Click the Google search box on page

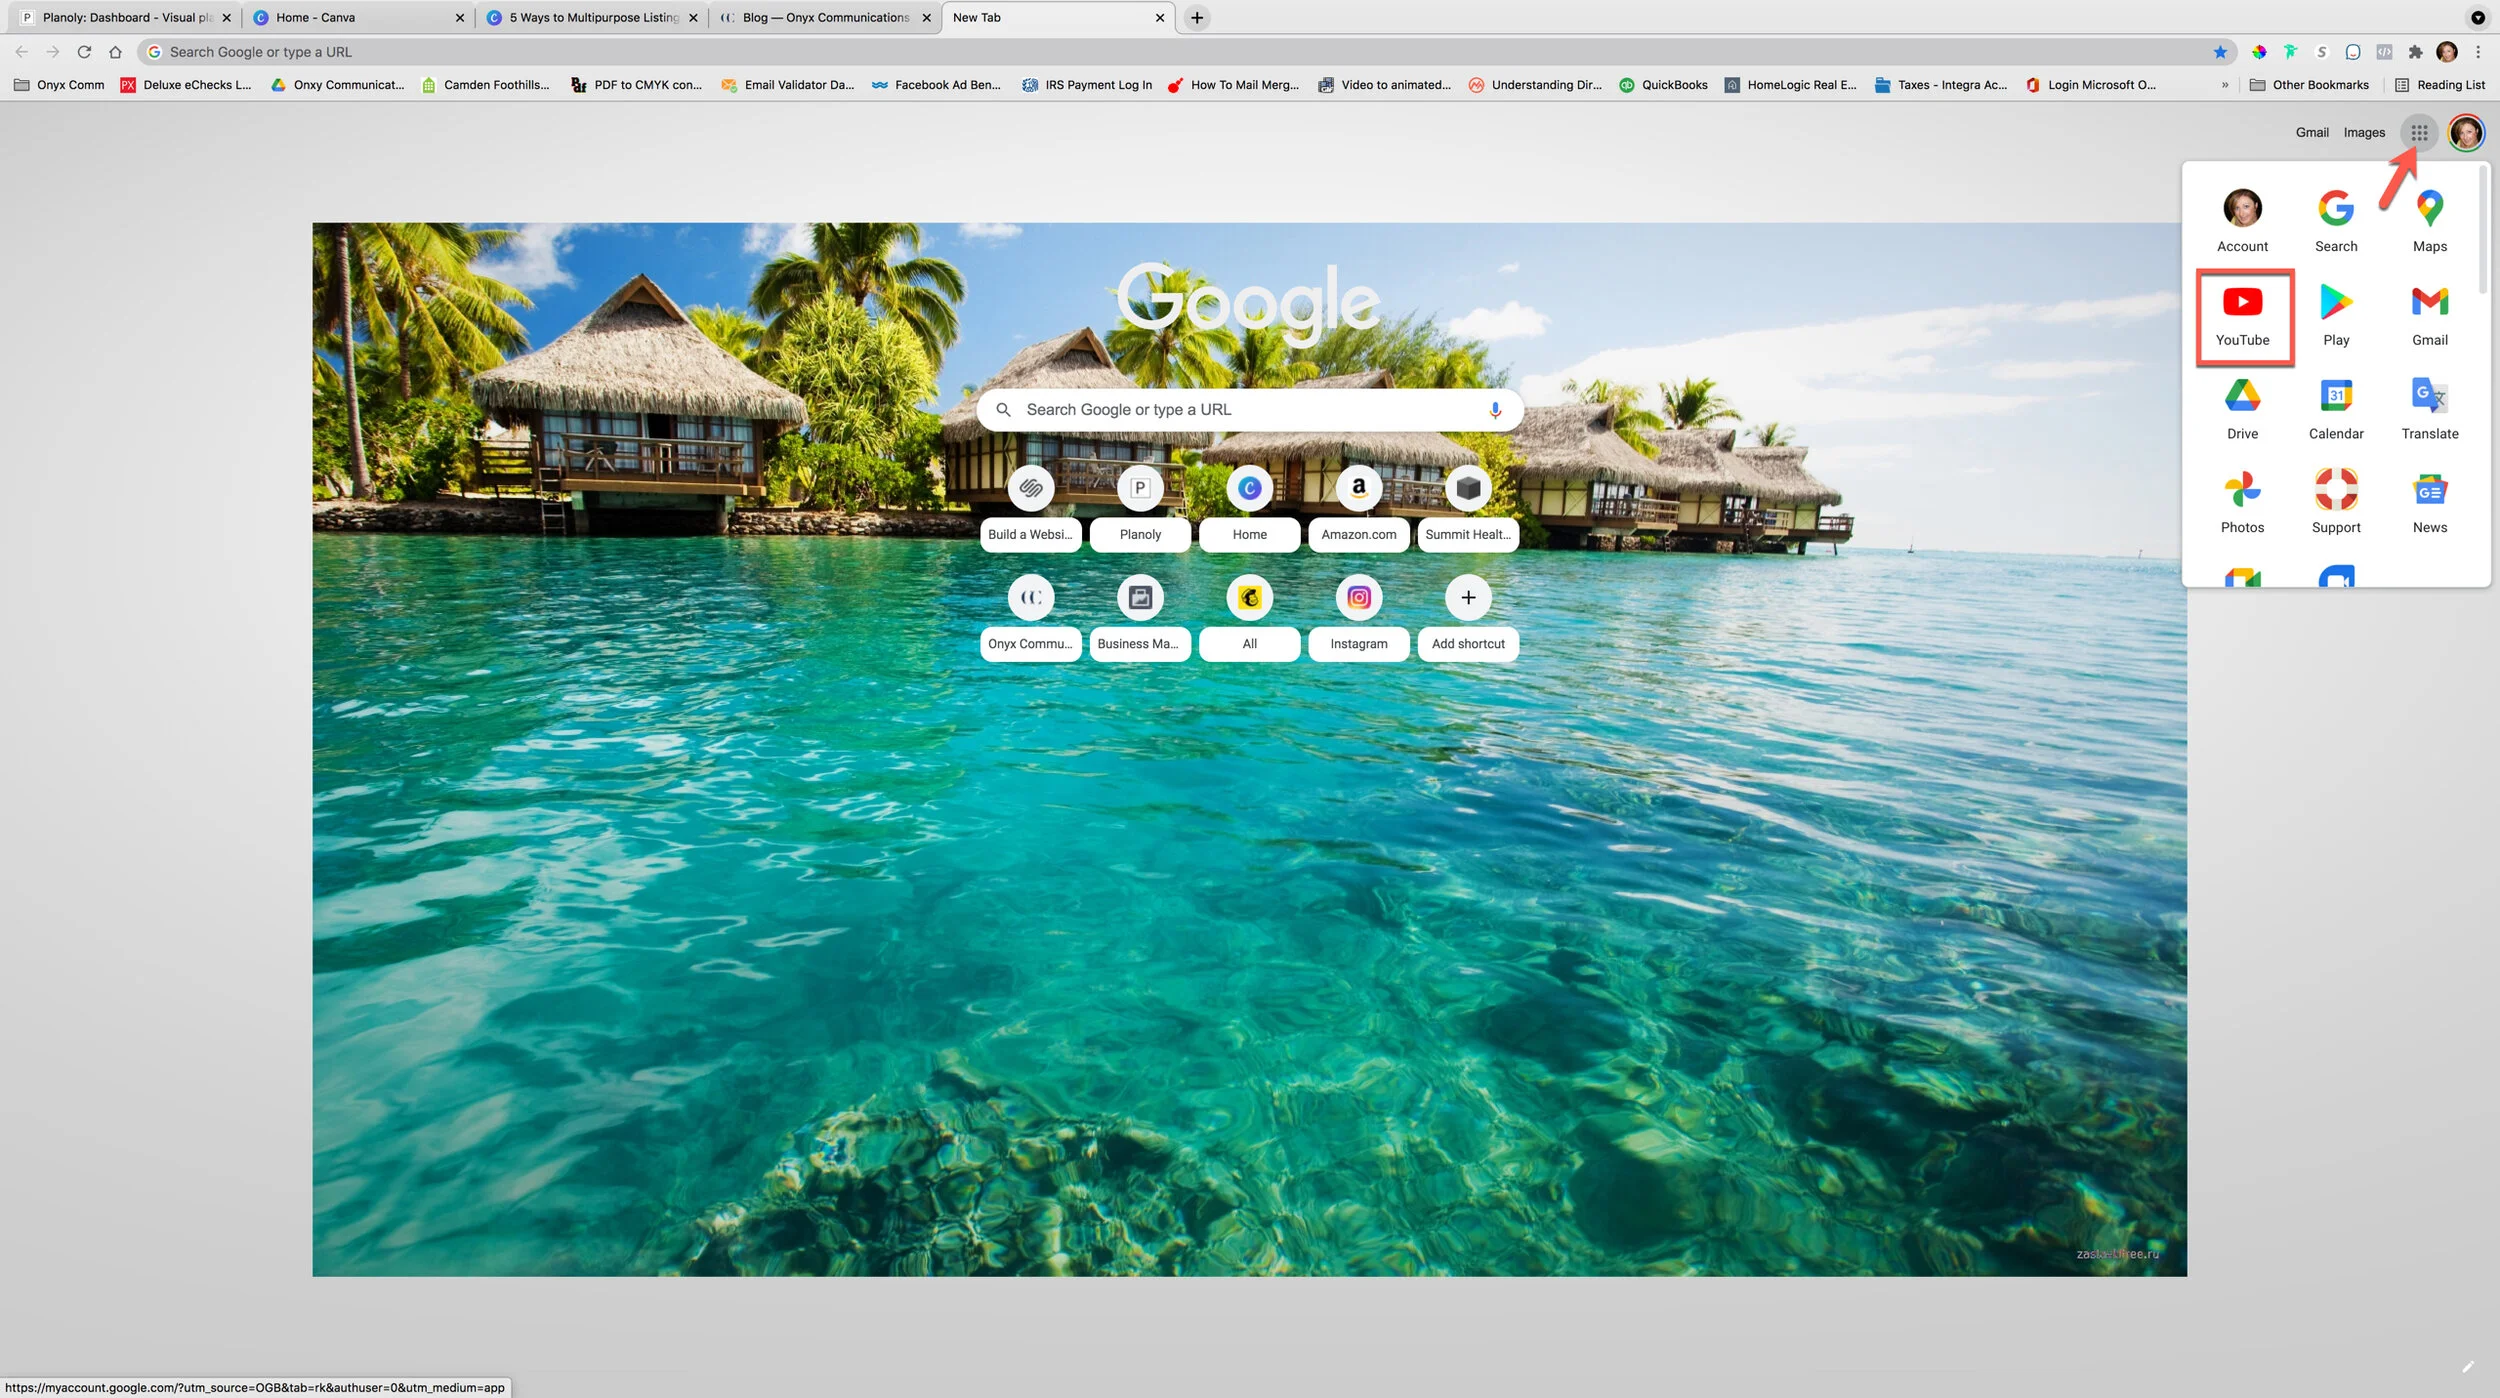tap(1240, 410)
